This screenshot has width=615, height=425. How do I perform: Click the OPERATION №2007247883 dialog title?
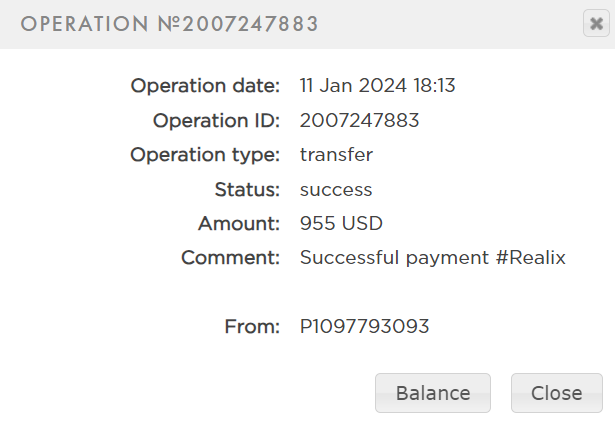click(169, 25)
